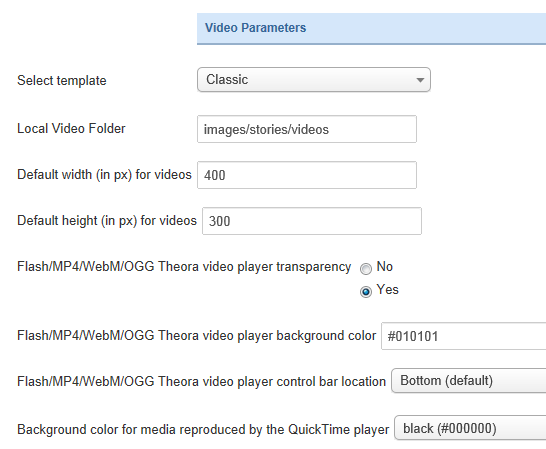Screen dimensions: 546x449
Task: Click the "Yes" label text beside the radio
Action: point(387,289)
